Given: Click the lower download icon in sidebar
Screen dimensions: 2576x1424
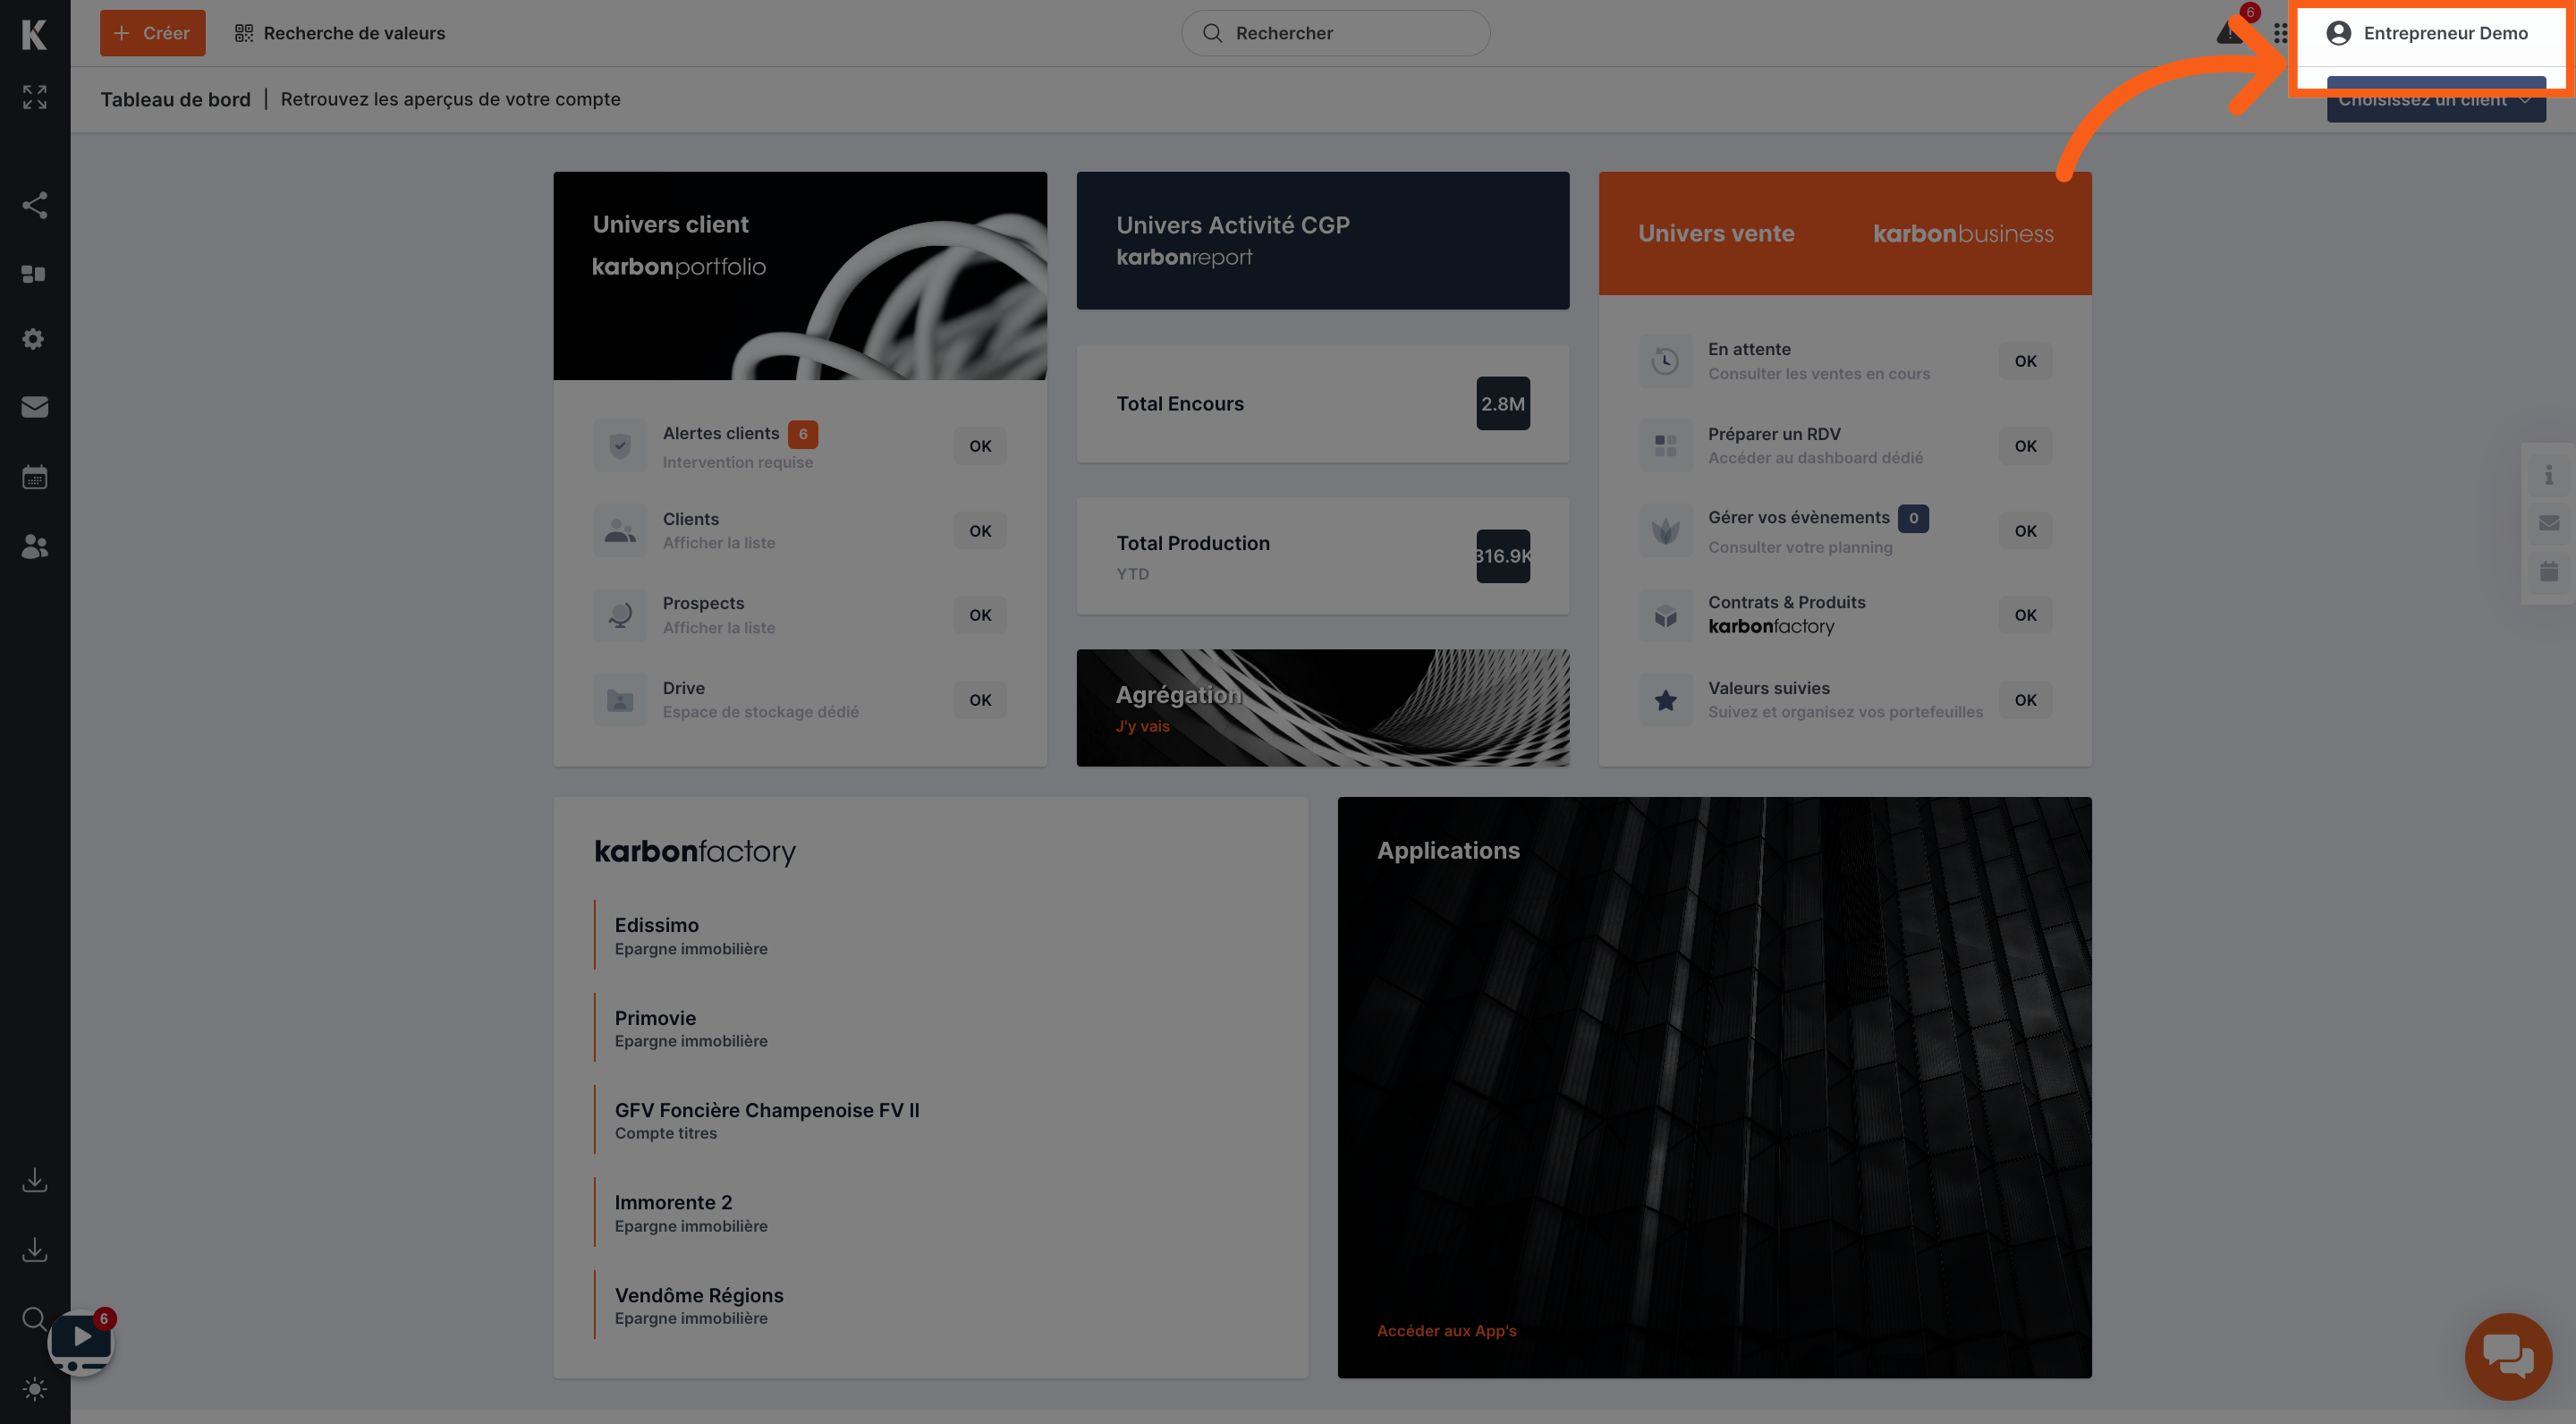Looking at the screenshot, I should [34, 1250].
